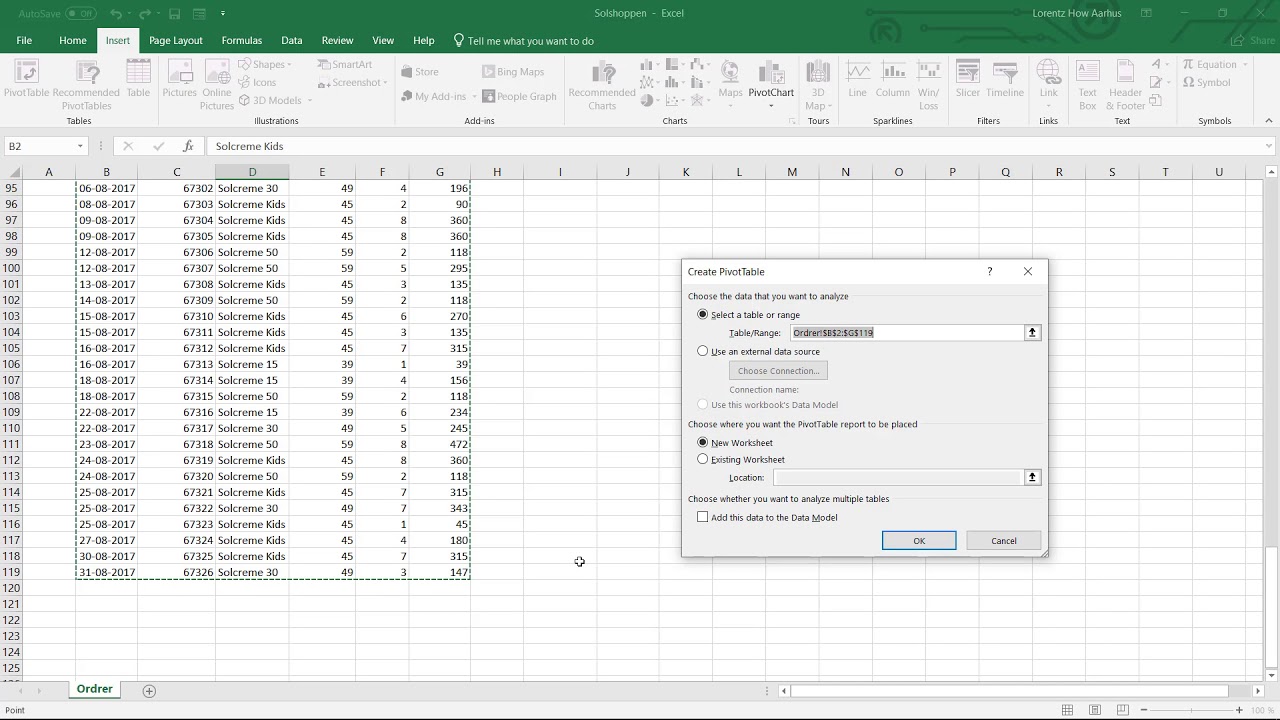Open the File tab
The height and width of the screenshot is (720, 1280).
click(24, 40)
